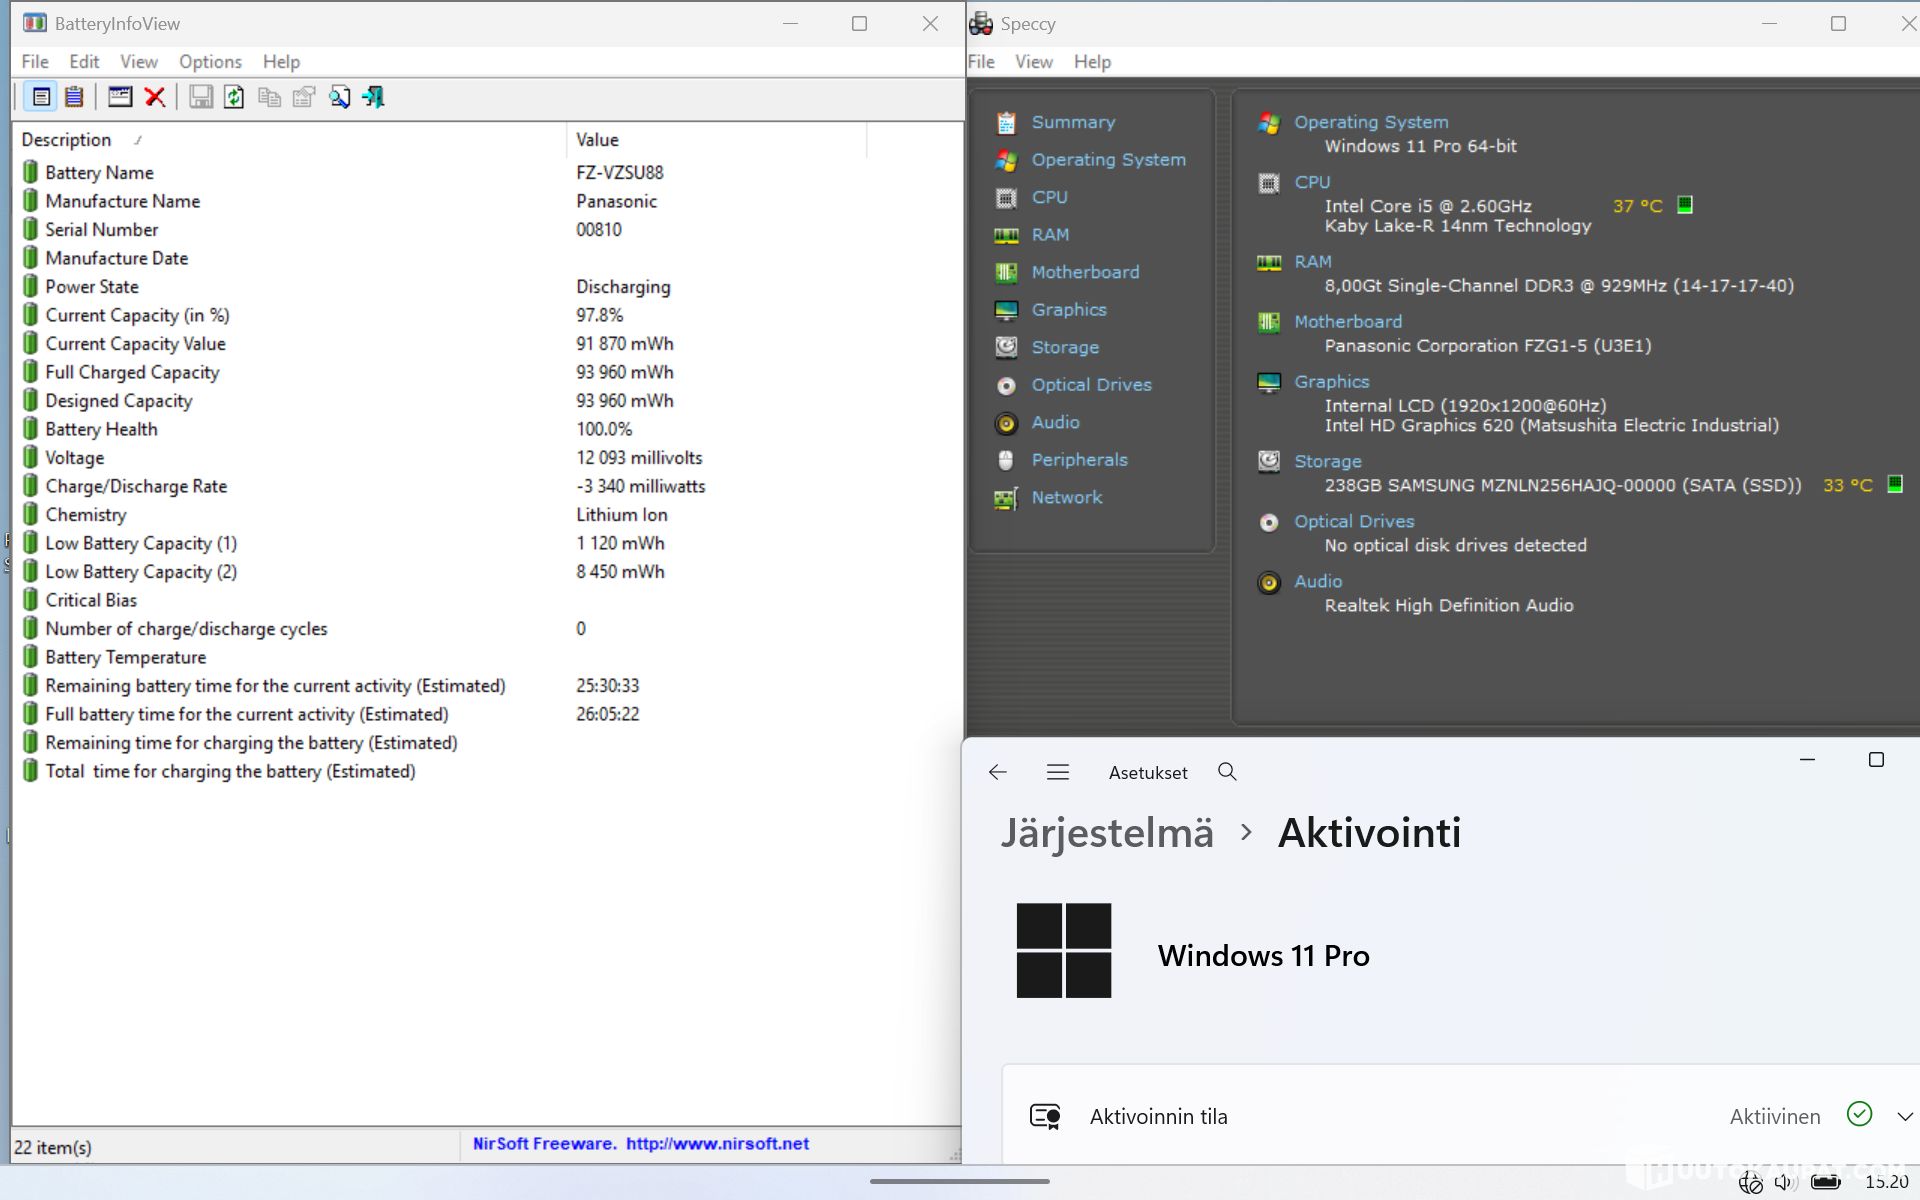Click the Järjestelmä breadcrumb link
This screenshot has width=1920, height=1200.
pos(1107,833)
